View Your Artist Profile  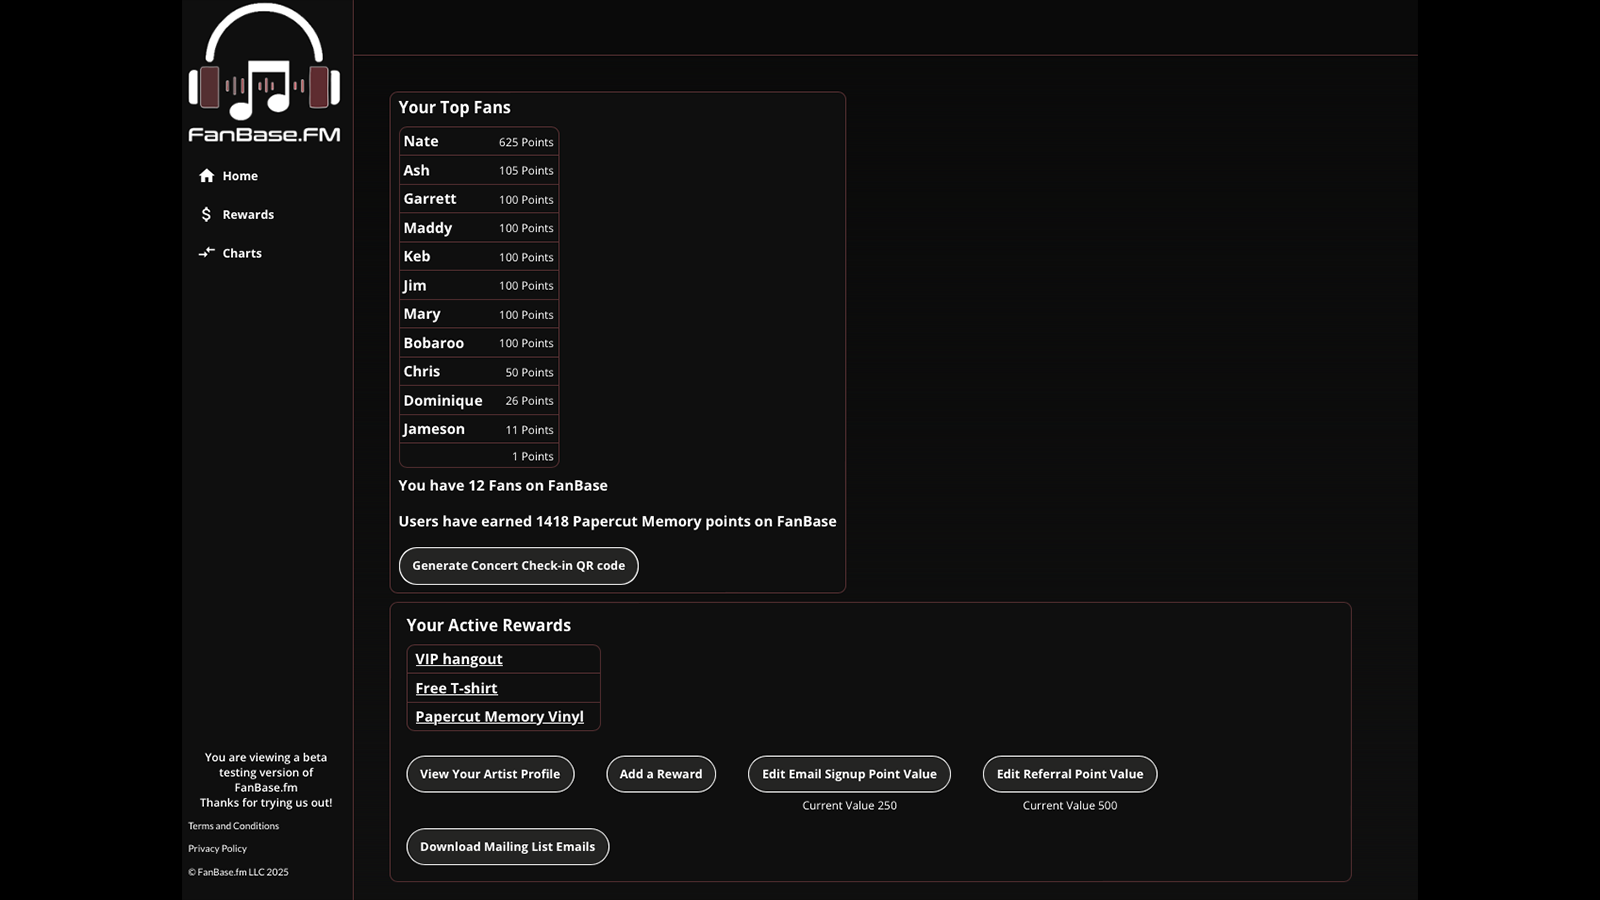[x=490, y=774]
